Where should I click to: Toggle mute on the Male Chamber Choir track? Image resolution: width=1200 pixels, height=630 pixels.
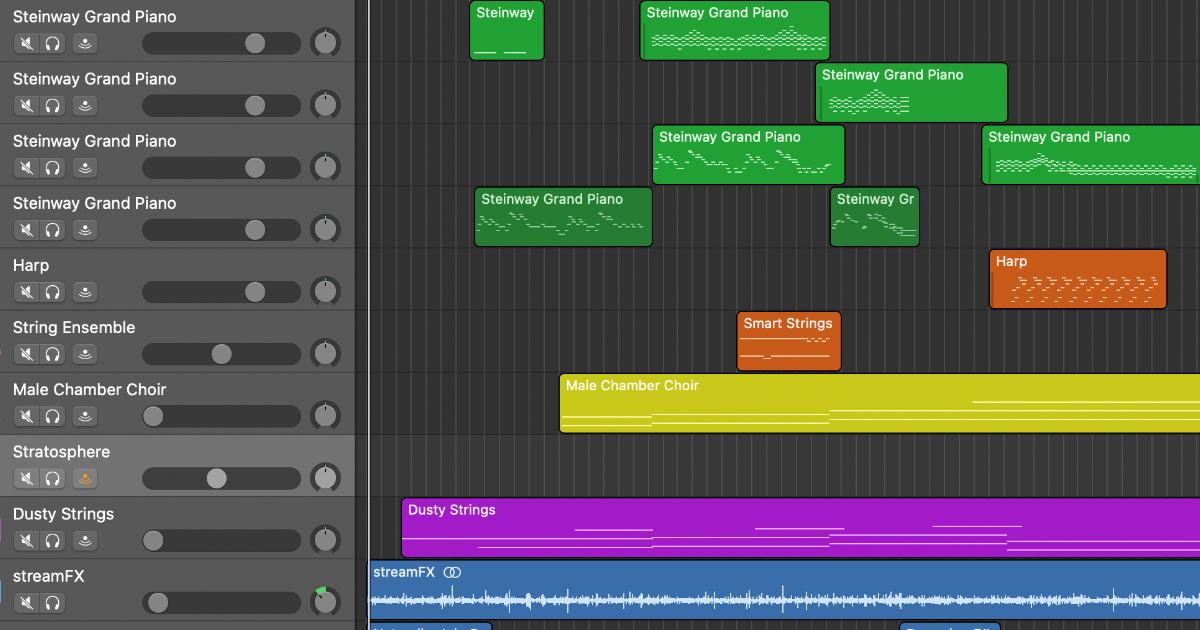coord(25,416)
